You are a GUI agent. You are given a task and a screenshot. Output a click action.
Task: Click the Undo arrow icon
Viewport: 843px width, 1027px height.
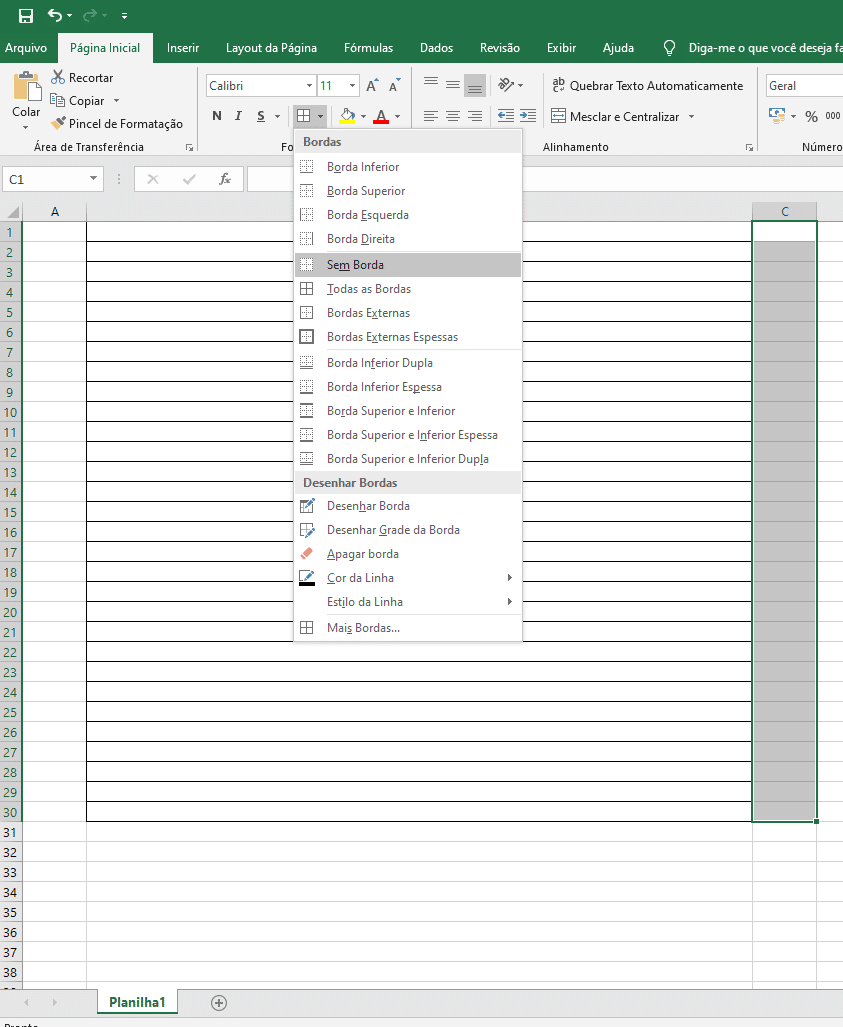(55, 15)
